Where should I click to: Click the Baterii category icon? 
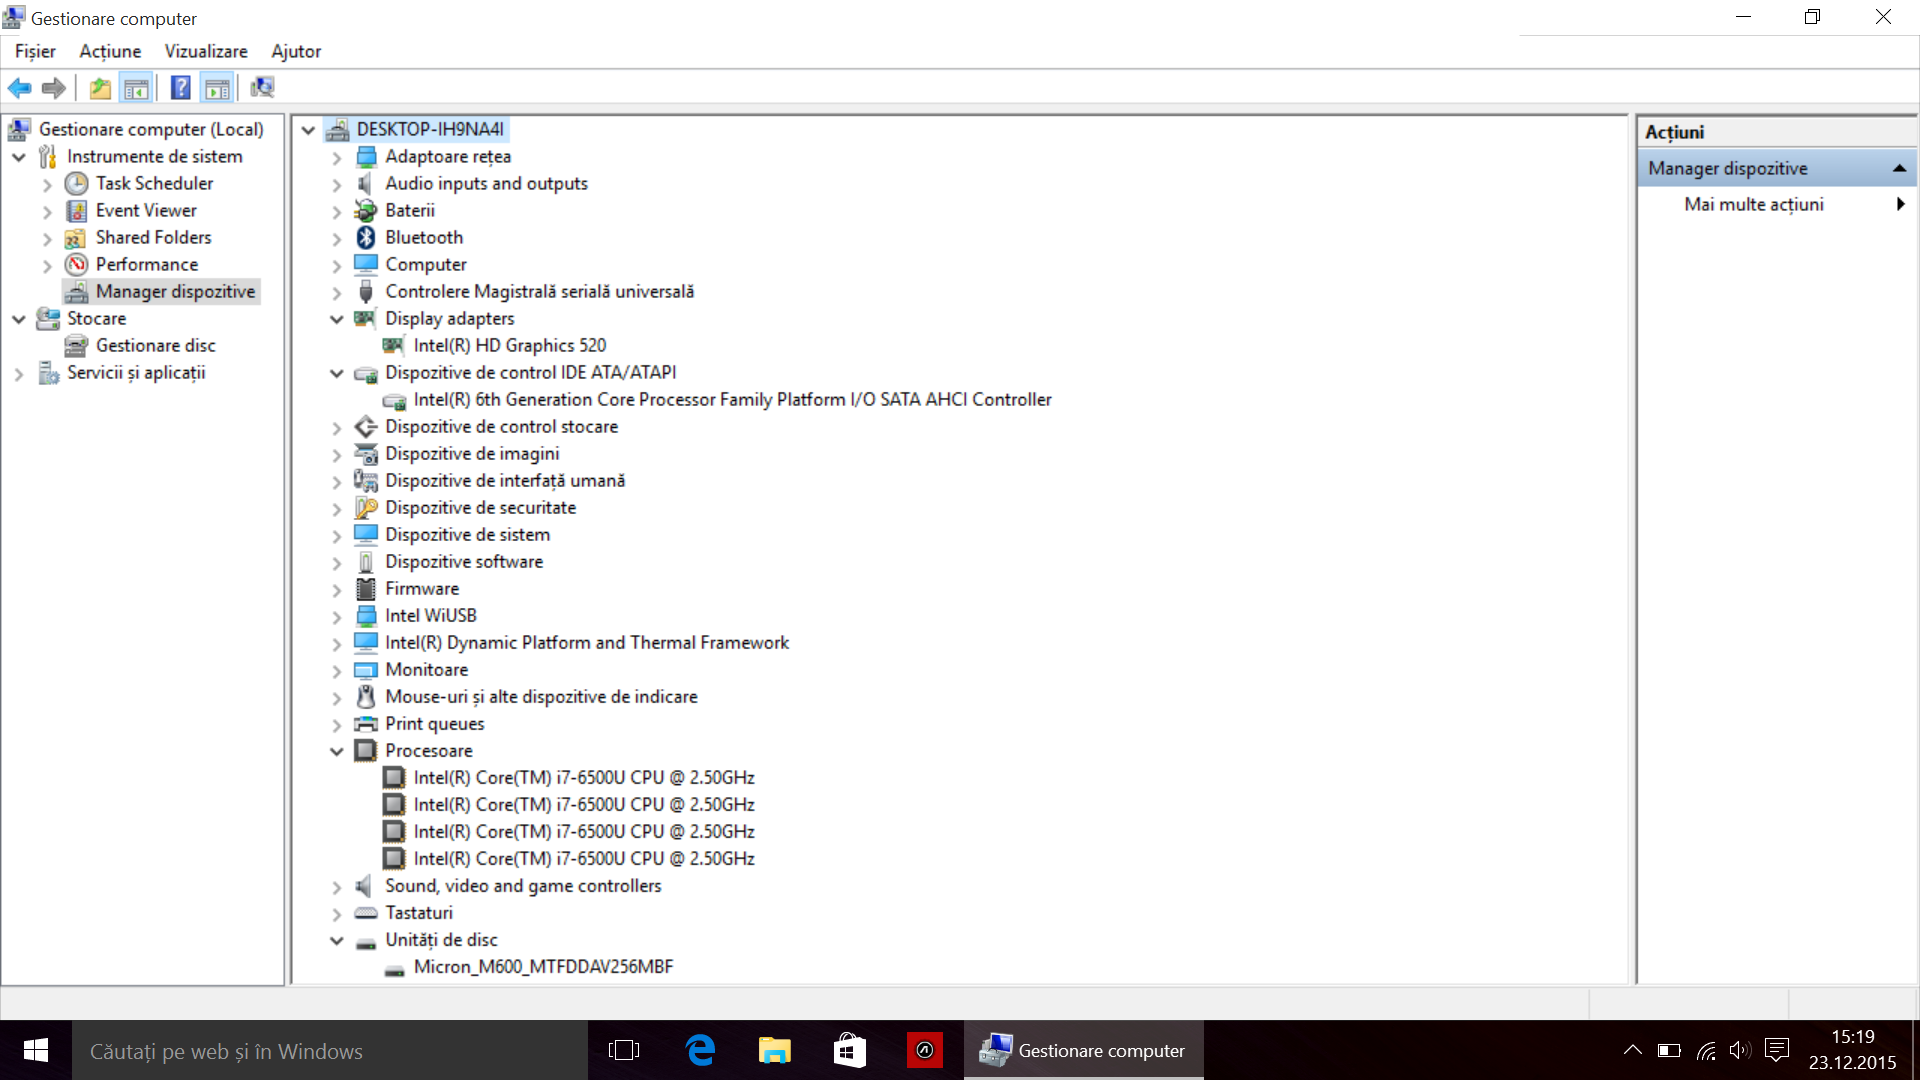point(366,210)
